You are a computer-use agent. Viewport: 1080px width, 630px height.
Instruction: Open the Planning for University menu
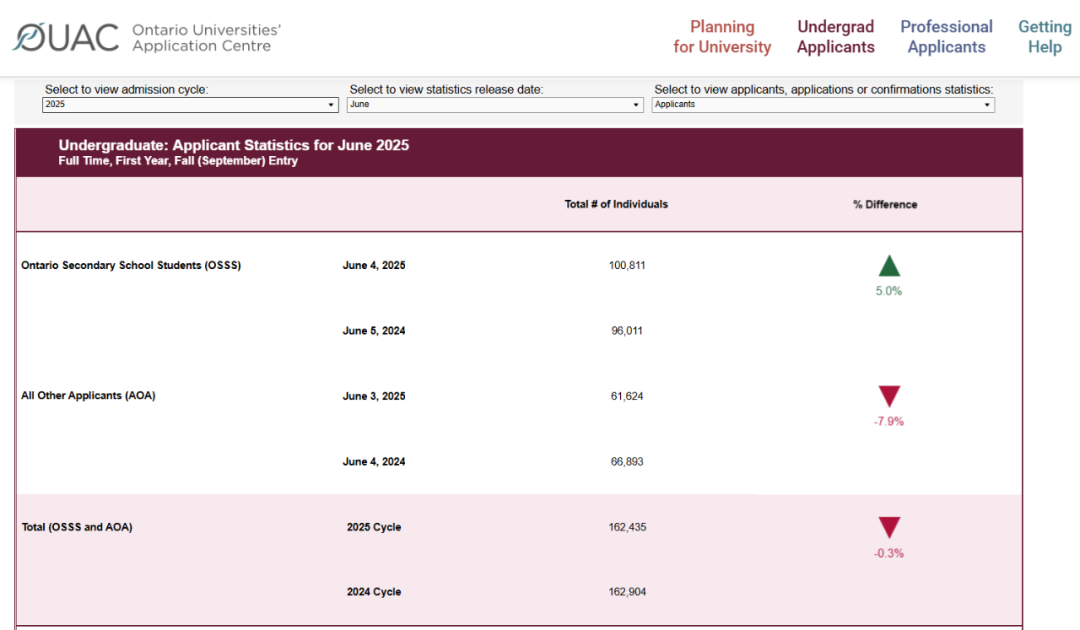point(722,37)
